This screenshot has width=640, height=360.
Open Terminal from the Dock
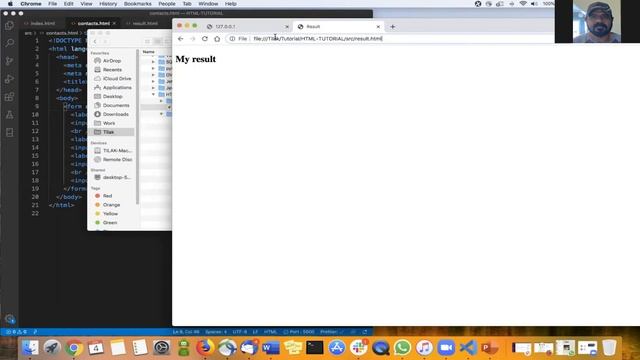pyautogui.click(x=315, y=348)
